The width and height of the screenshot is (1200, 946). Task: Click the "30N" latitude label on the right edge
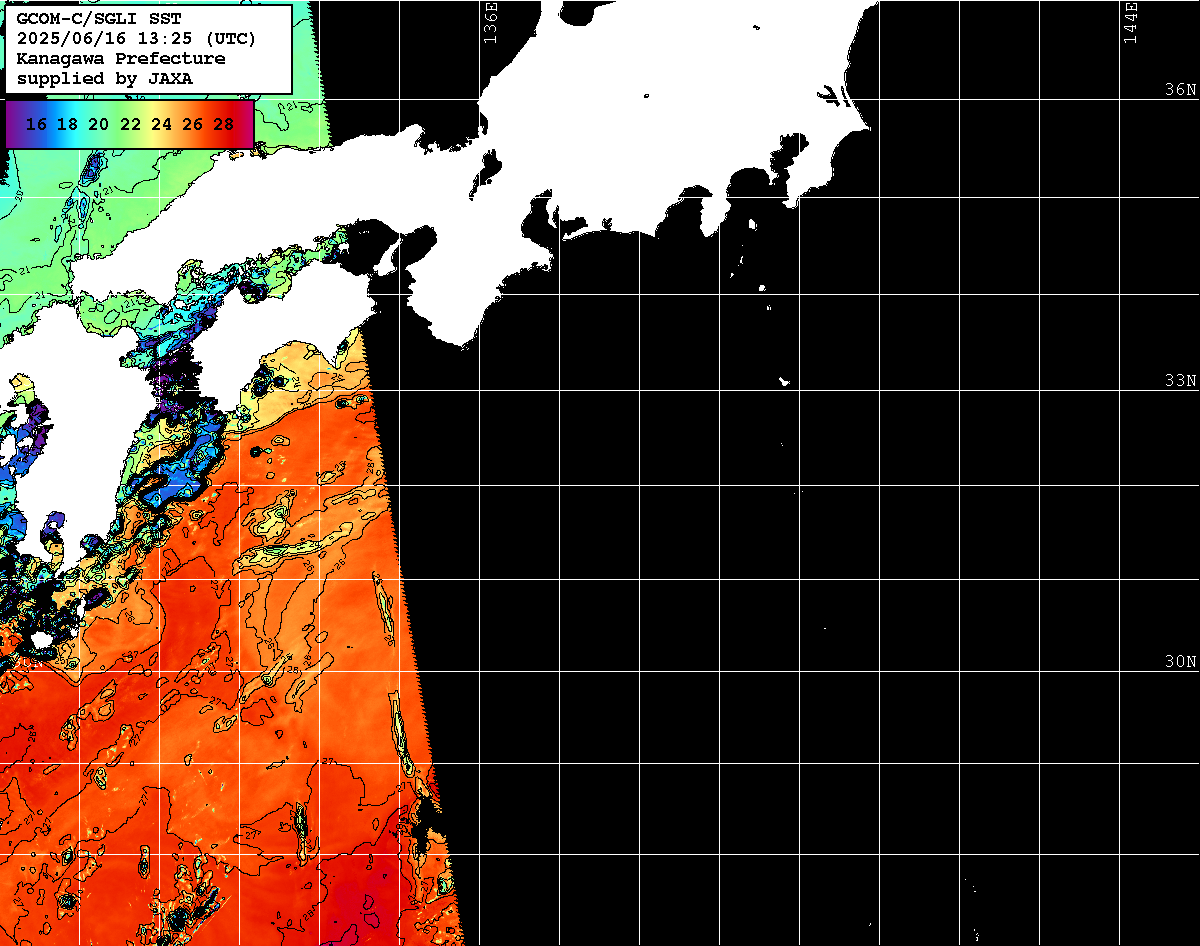click(x=1180, y=662)
